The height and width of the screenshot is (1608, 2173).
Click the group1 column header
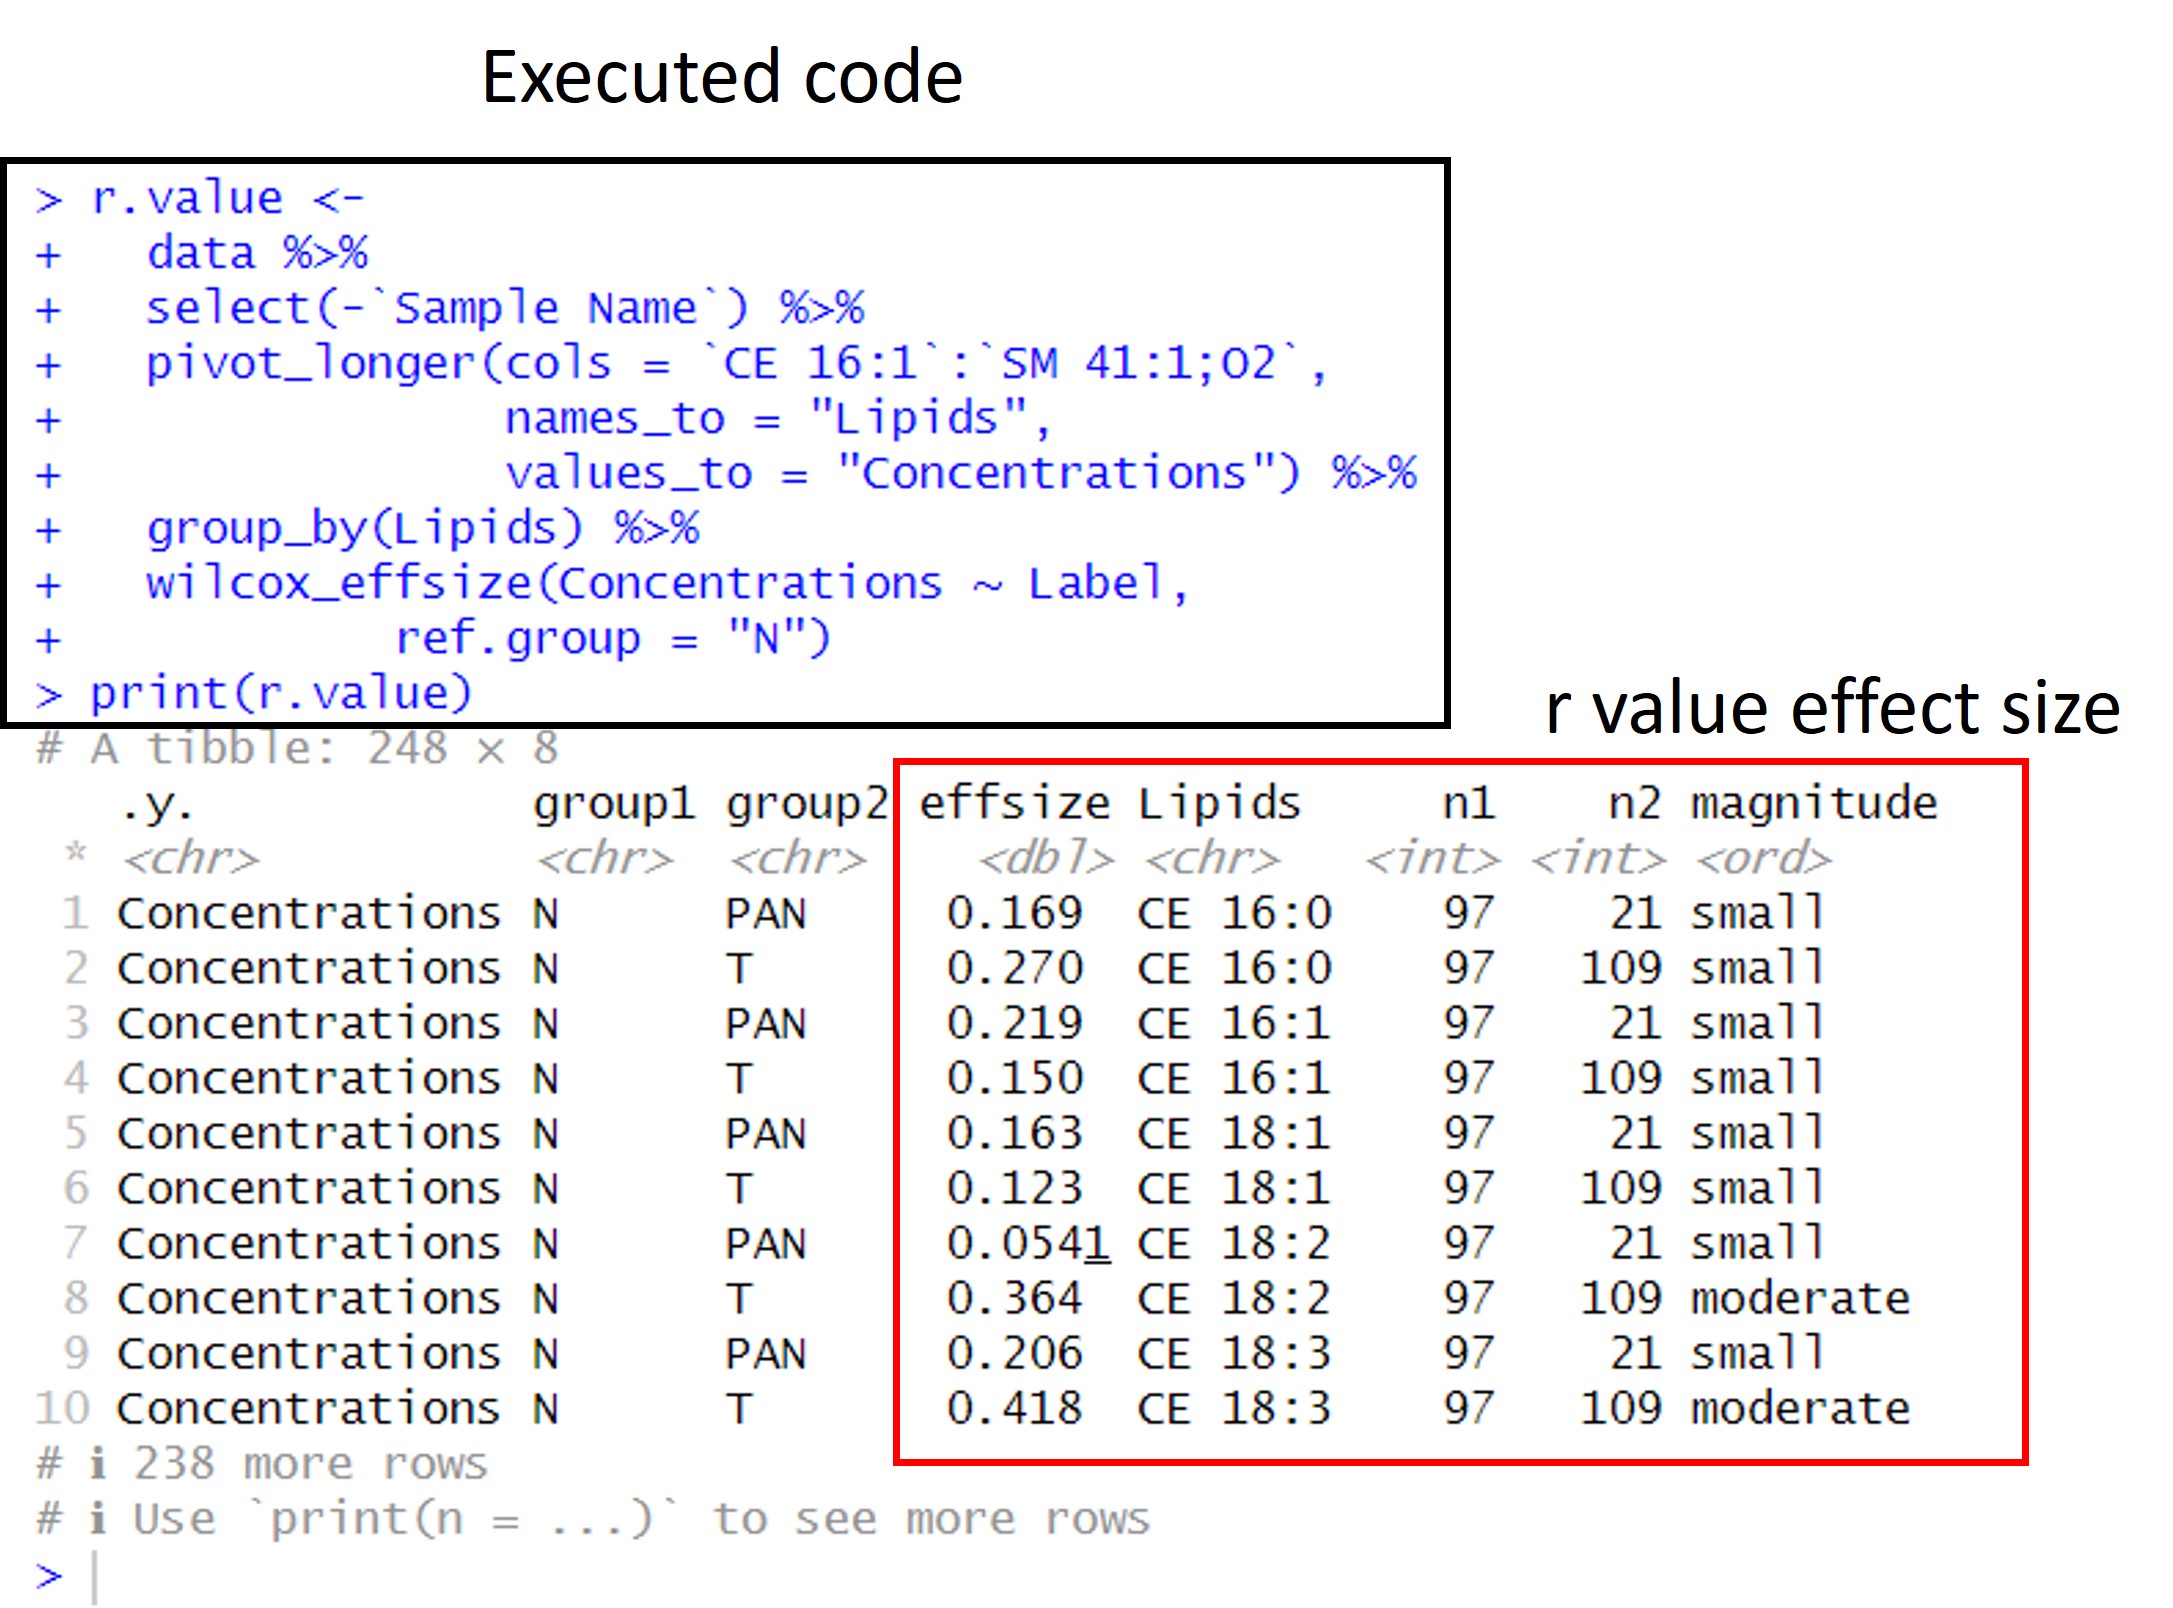[613, 804]
